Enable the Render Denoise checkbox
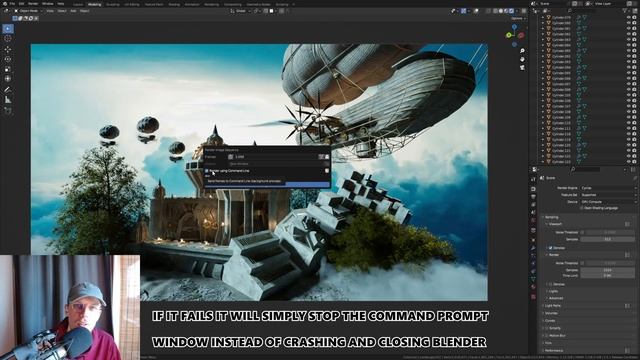 [551, 284]
